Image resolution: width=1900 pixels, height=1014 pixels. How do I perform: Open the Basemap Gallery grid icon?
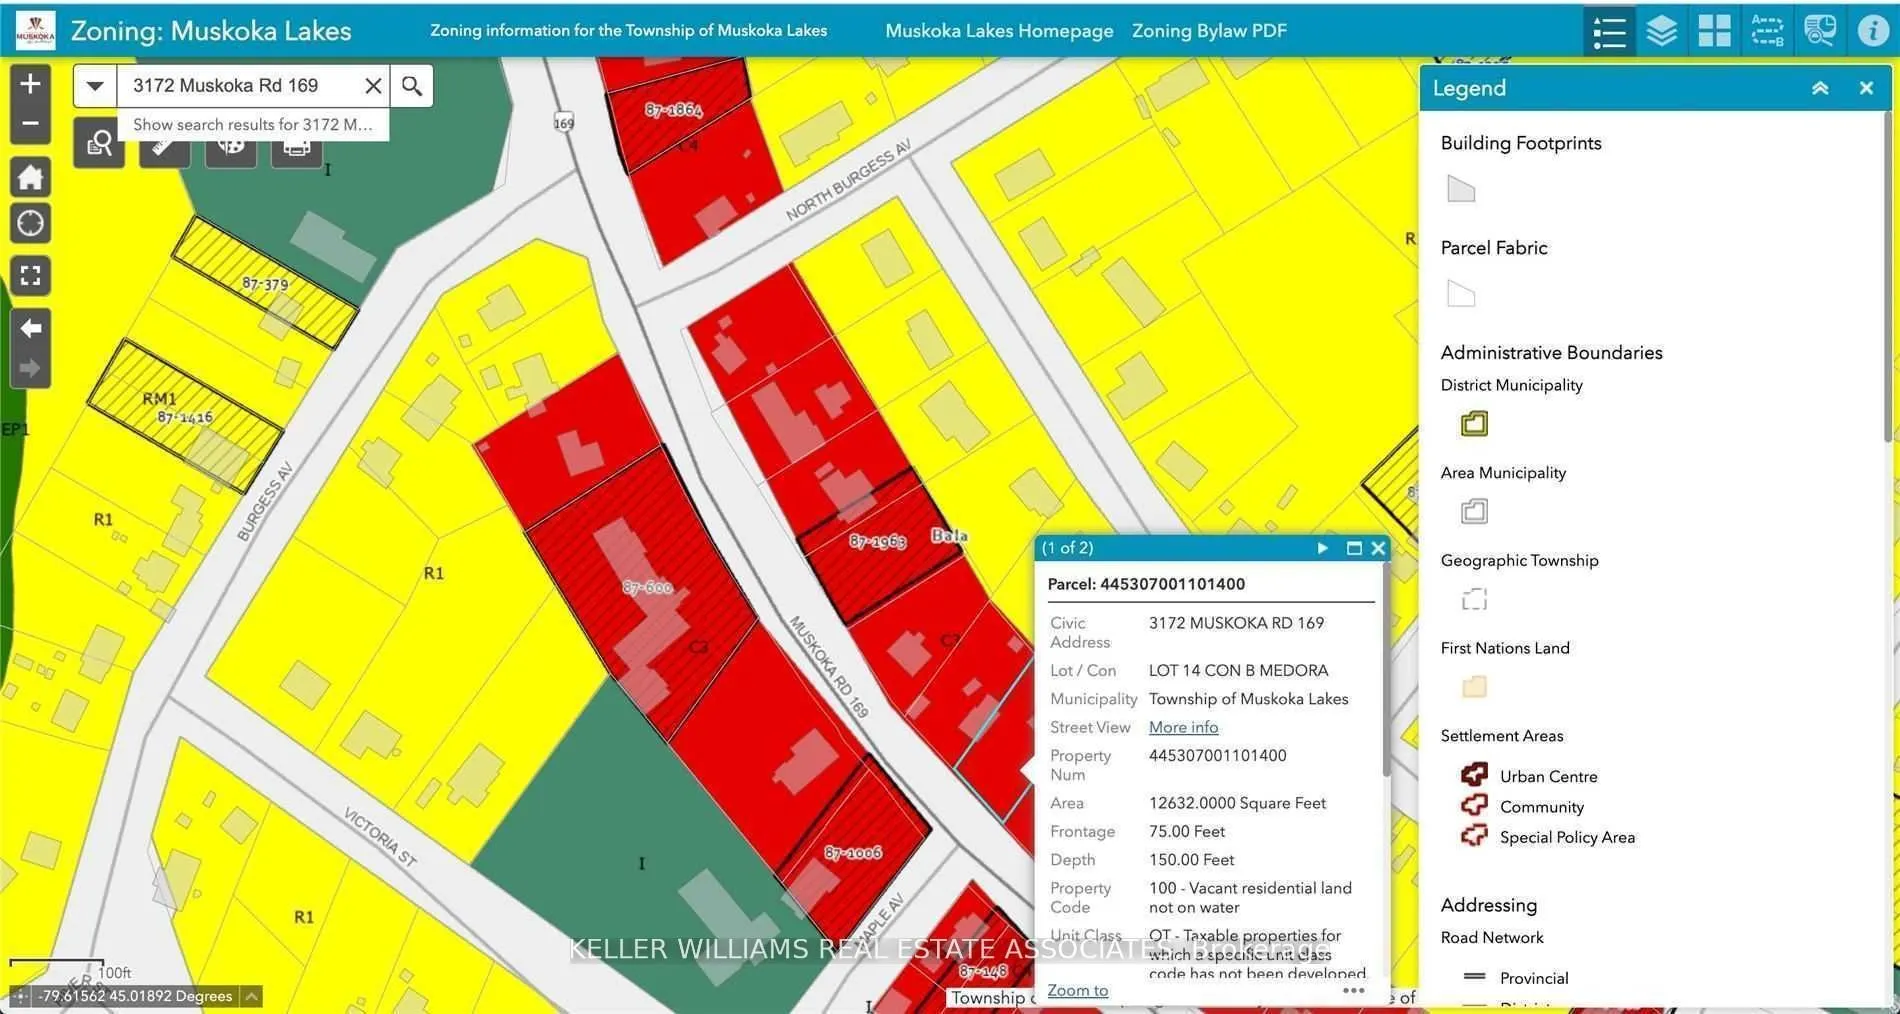click(x=1714, y=31)
